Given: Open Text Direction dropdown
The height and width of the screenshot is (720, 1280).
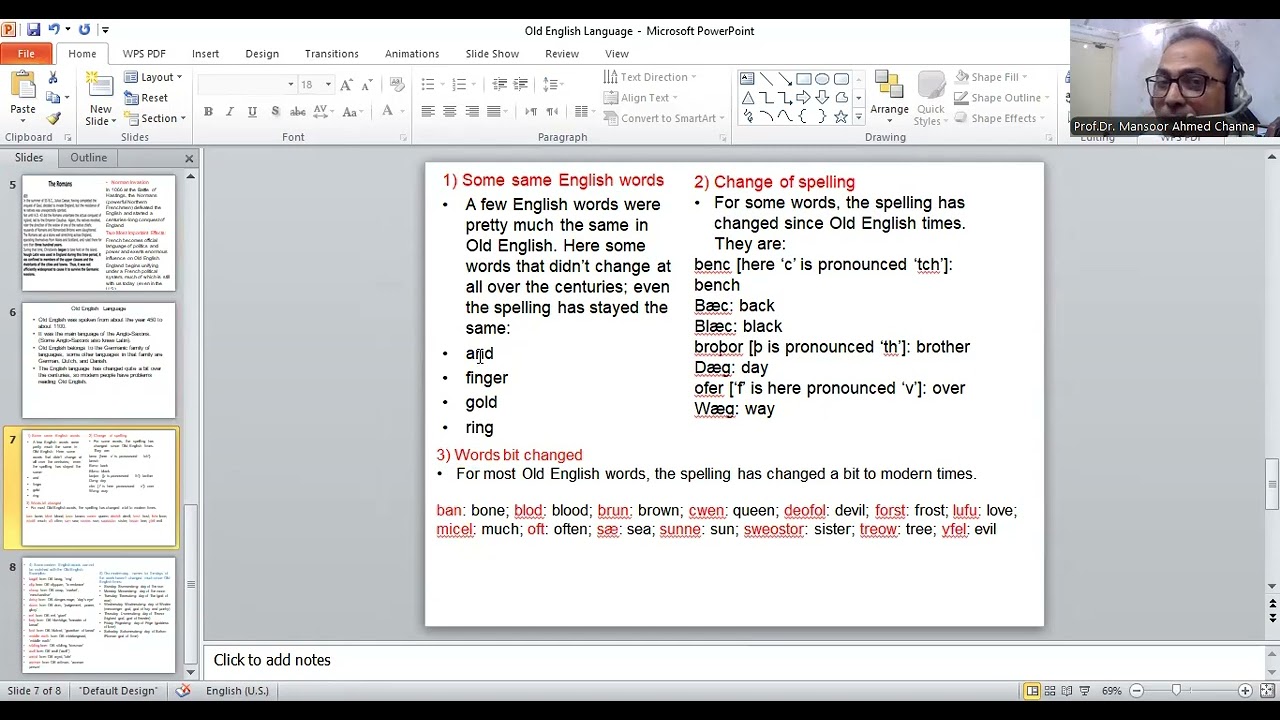Looking at the screenshot, I should pyautogui.click(x=650, y=77).
